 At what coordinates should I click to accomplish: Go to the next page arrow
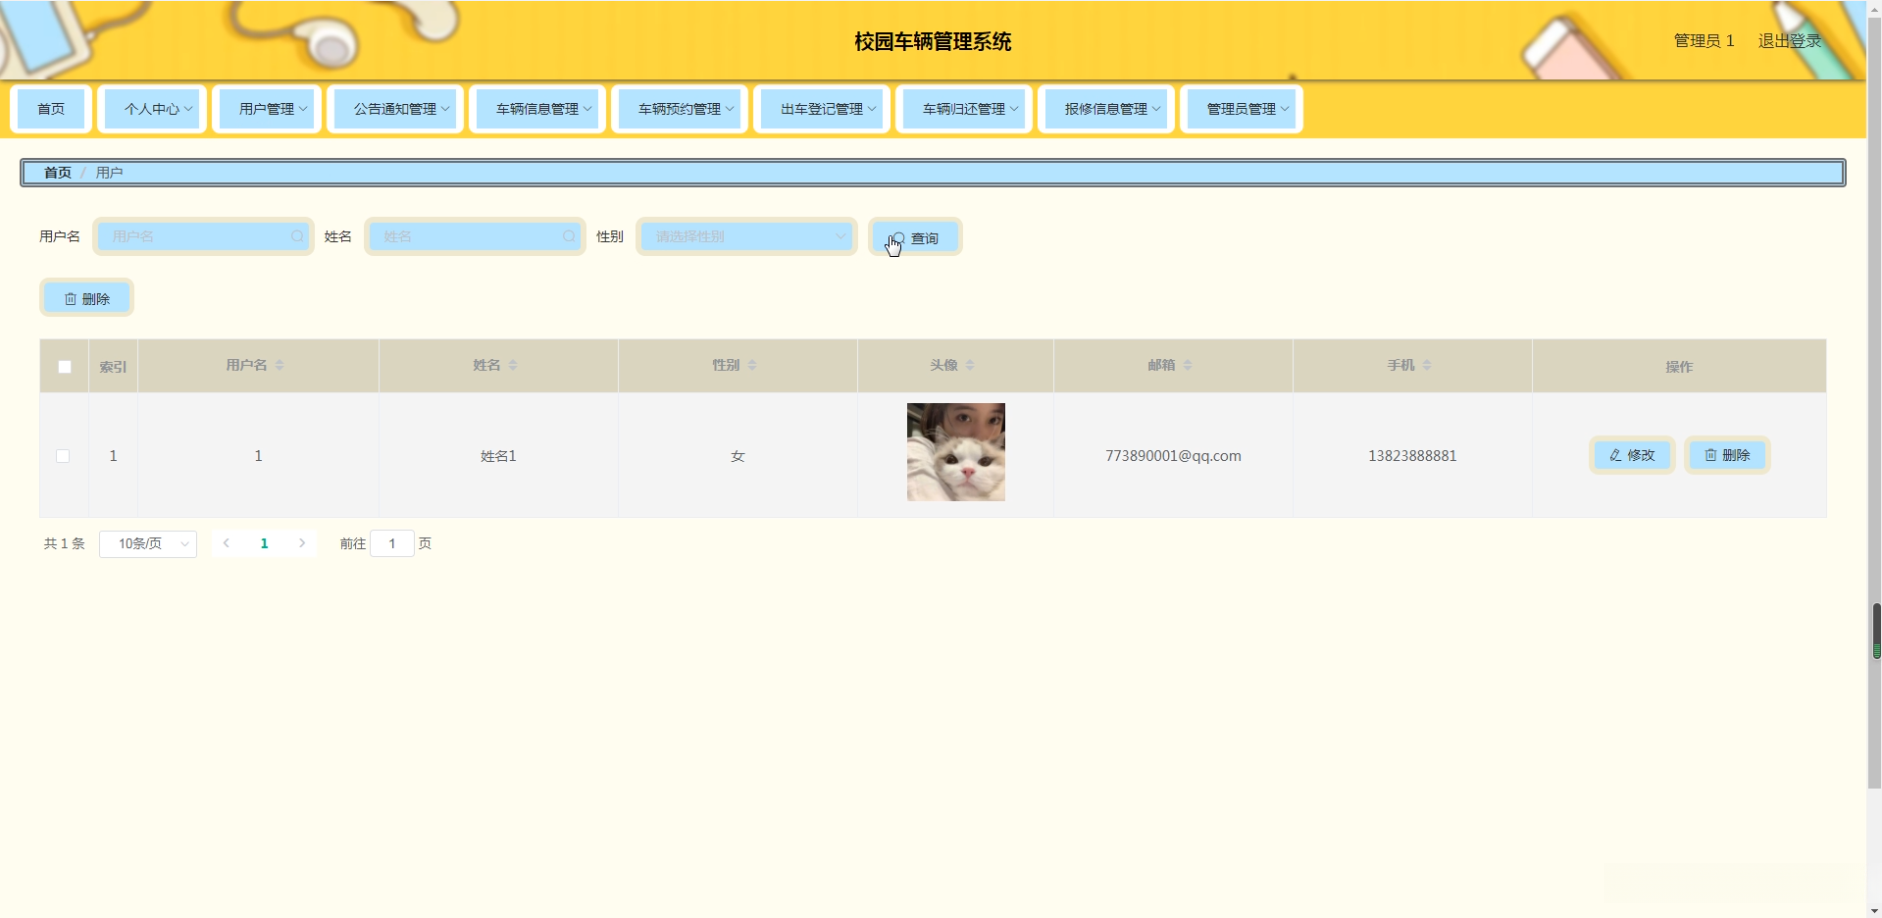tap(302, 543)
